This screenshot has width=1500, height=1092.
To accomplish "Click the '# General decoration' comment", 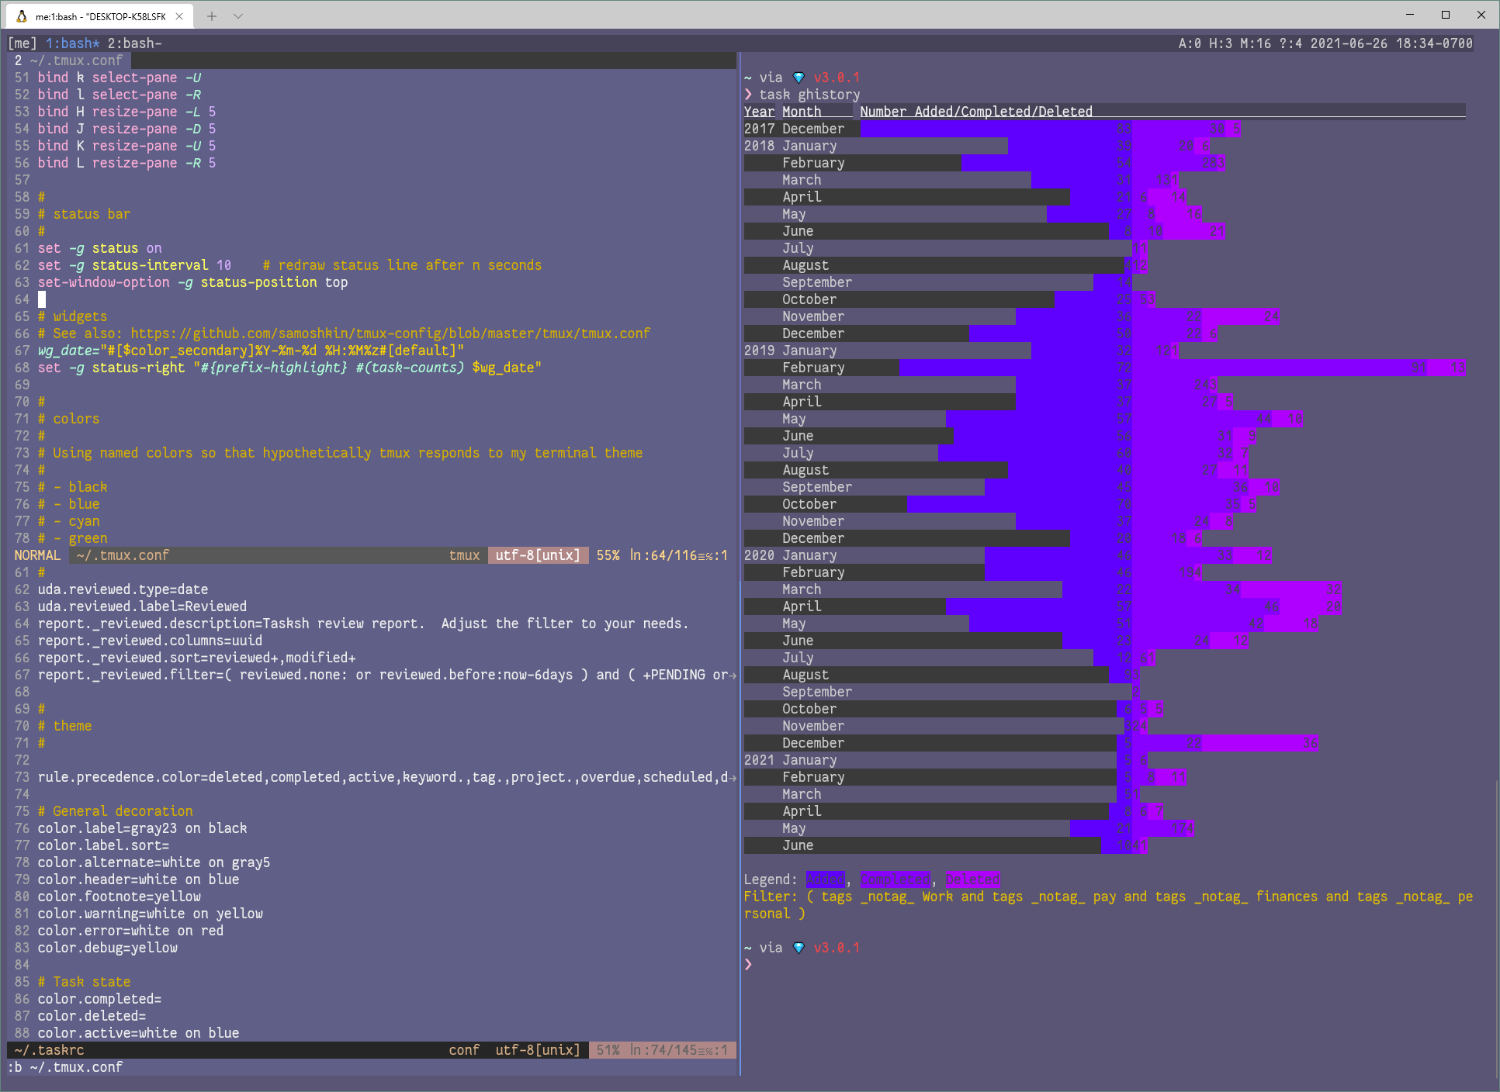I will [x=115, y=811].
